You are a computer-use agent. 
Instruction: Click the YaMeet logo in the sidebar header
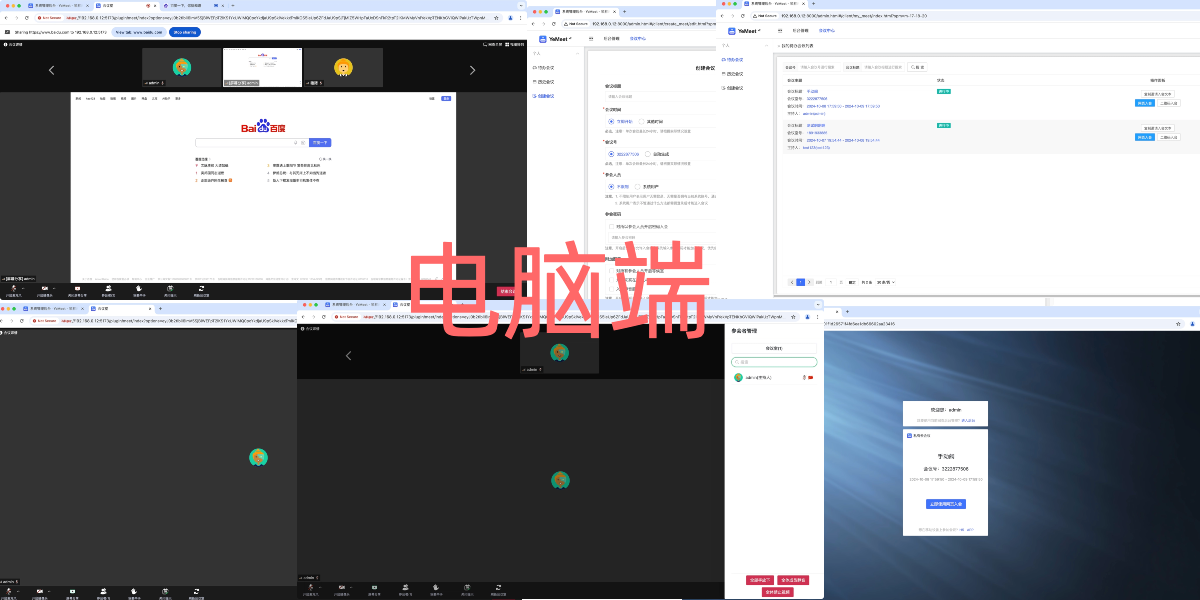(544, 38)
